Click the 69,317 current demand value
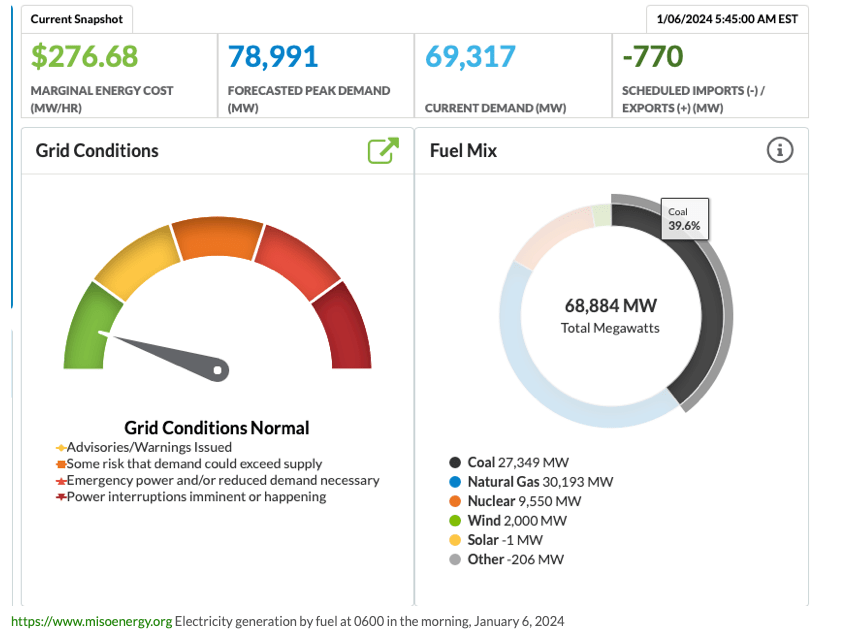The image size is (856, 642). (468, 56)
